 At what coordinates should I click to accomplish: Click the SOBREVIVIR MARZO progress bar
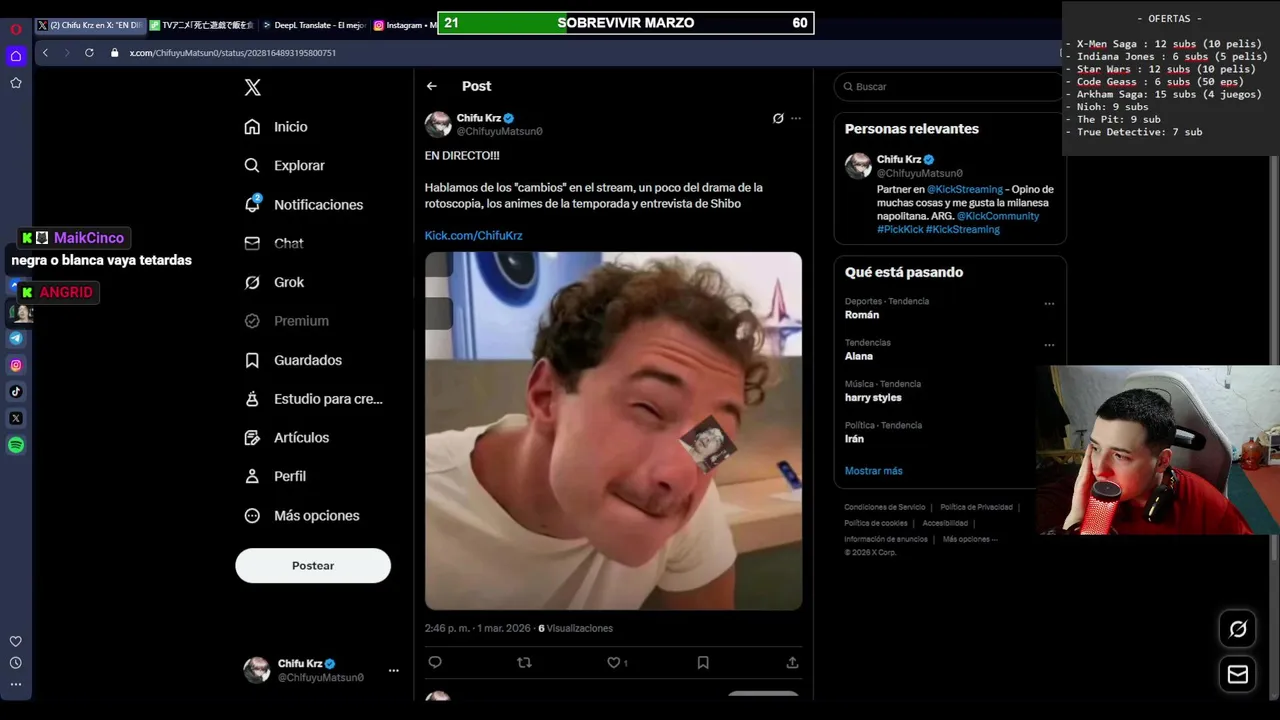tap(626, 23)
